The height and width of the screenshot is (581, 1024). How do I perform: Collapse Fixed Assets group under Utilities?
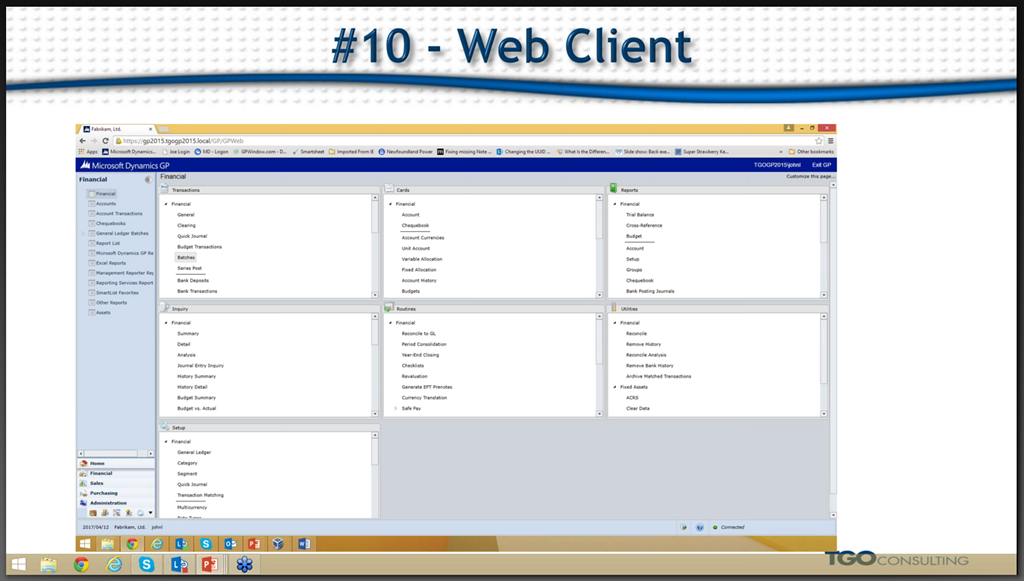coord(614,387)
